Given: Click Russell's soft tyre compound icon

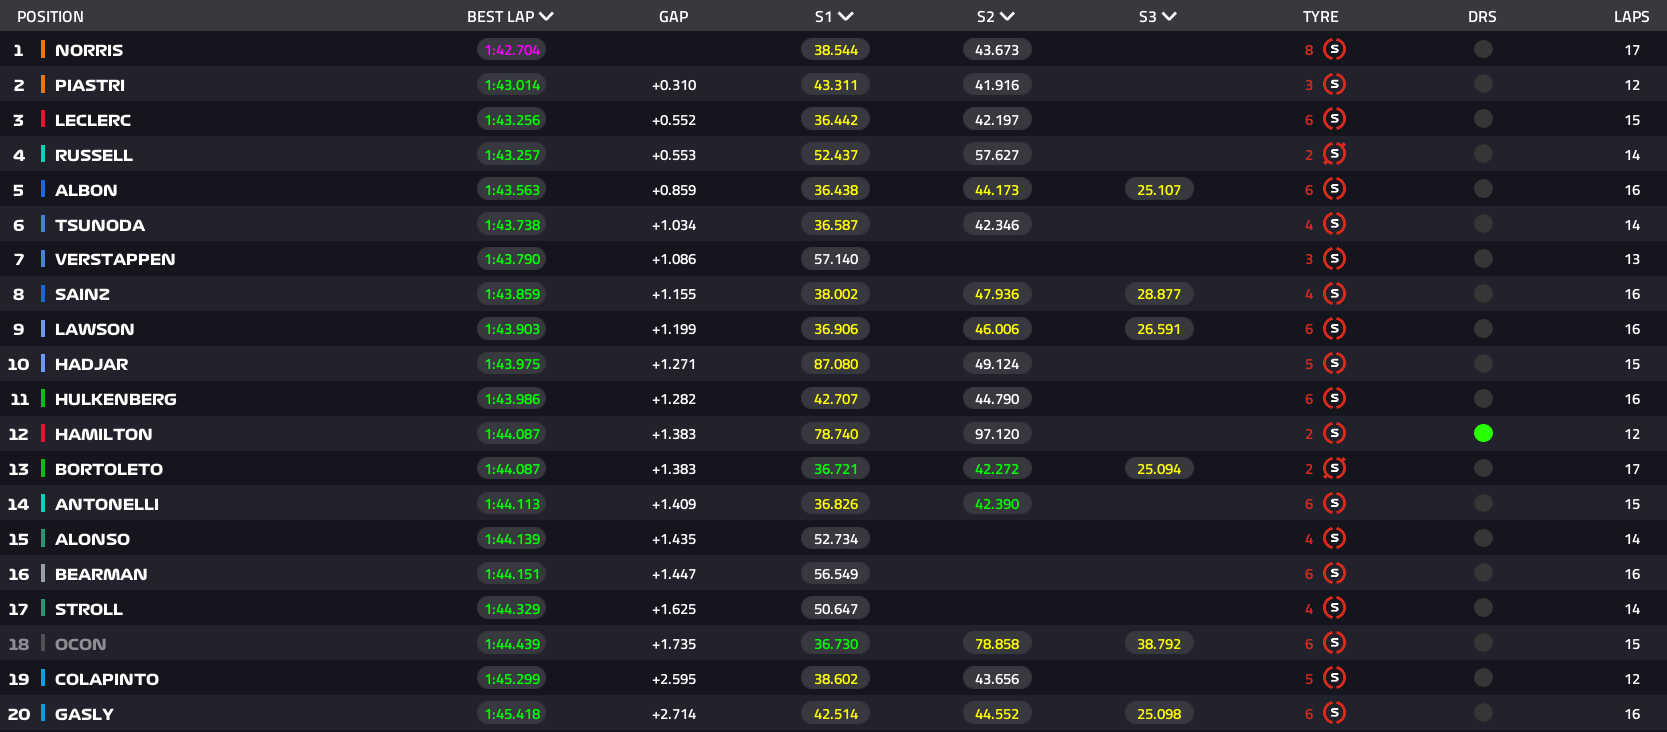Looking at the screenshot, I should click(1334, 155).
